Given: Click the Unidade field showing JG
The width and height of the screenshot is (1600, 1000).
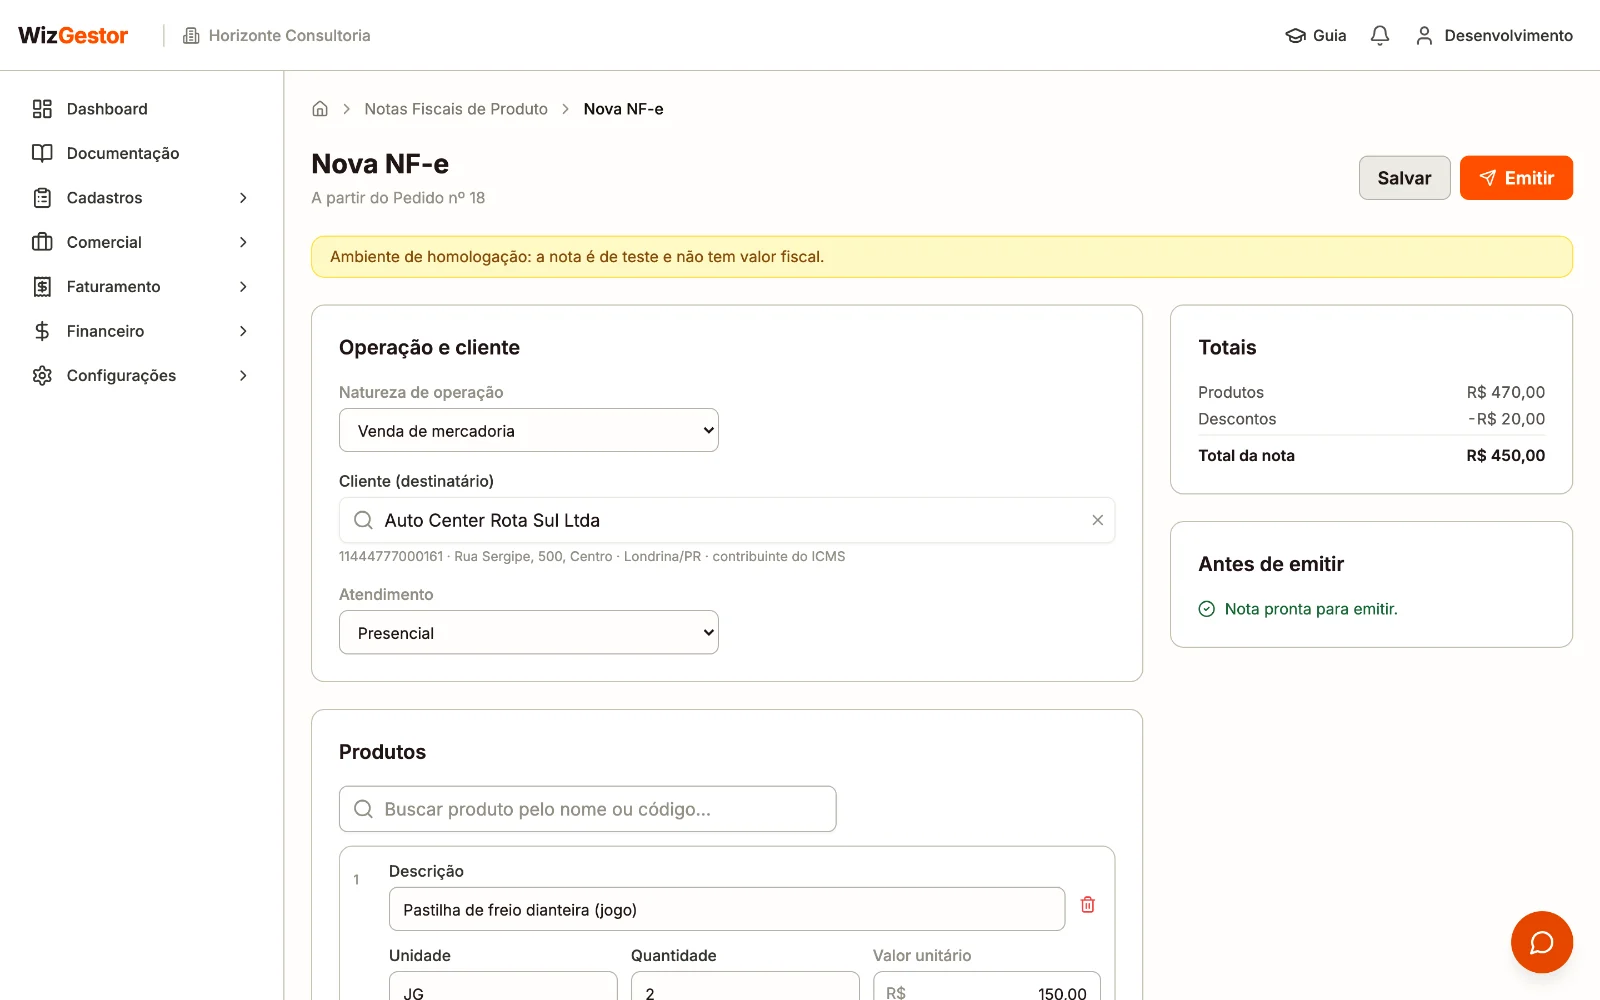Looking at the screenshot, I should tap(502, 987).
